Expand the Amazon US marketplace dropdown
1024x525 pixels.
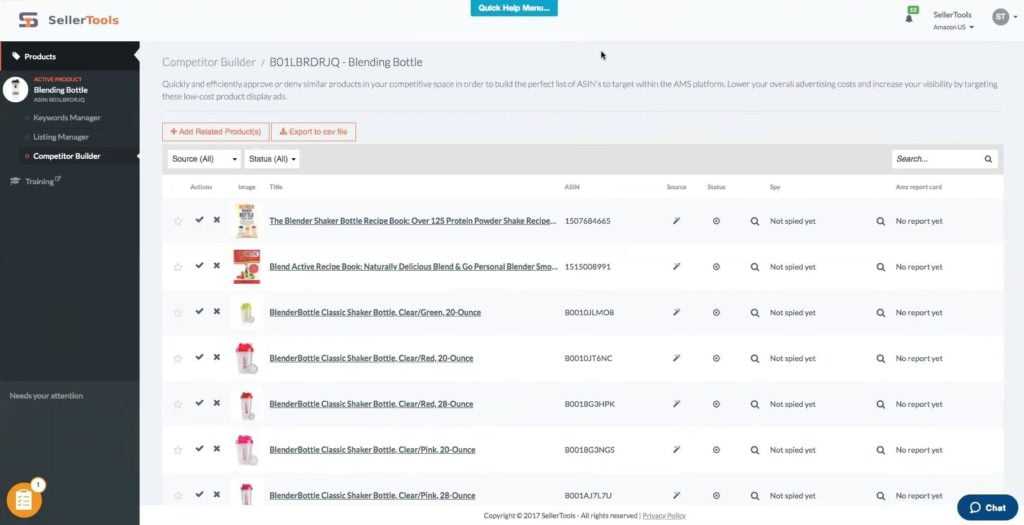(x=953, y=27)
